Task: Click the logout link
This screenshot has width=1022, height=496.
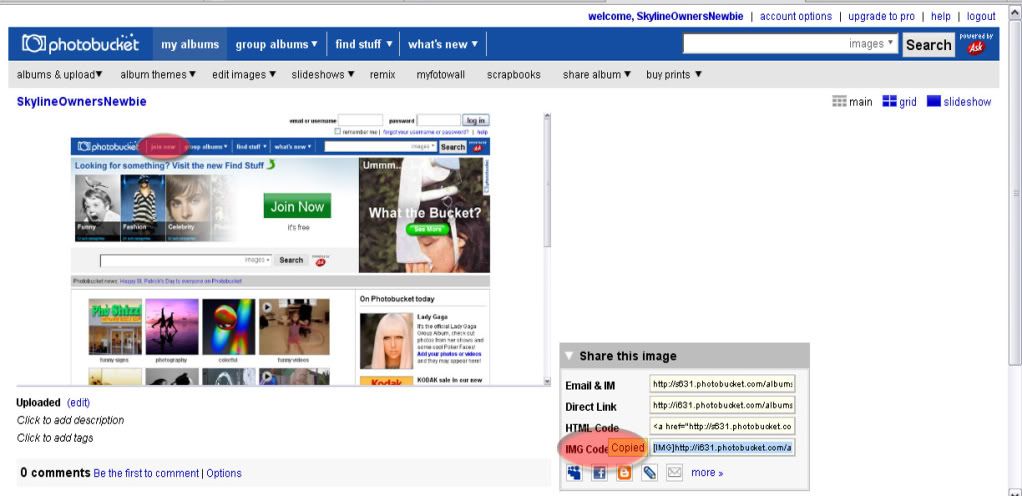Action: click(x=981, y=16)
